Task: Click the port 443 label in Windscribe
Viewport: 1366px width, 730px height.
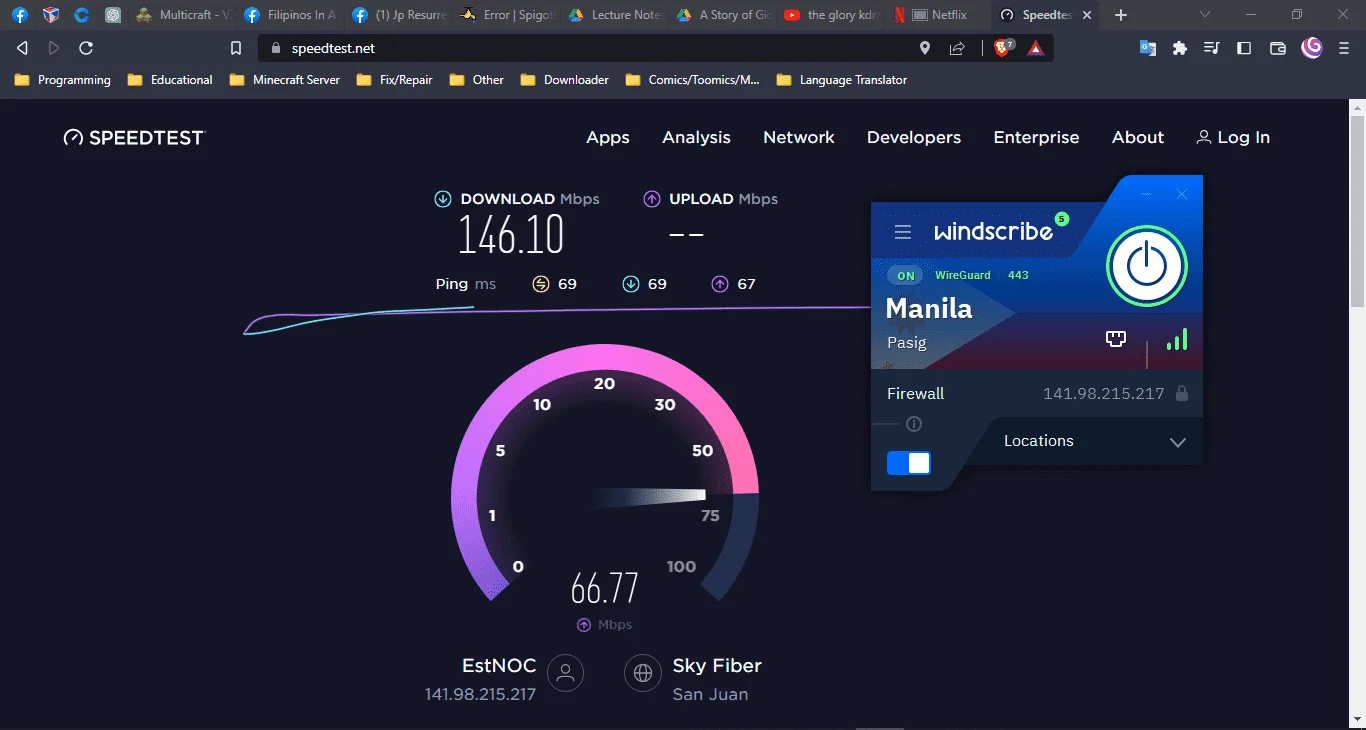Action: [x=1018, y=275]
